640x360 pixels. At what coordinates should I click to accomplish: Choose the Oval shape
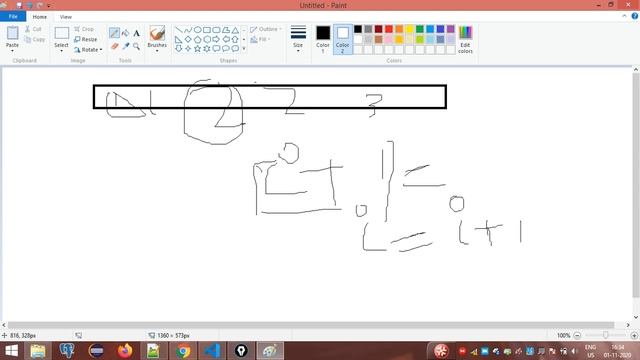[198, 30]
